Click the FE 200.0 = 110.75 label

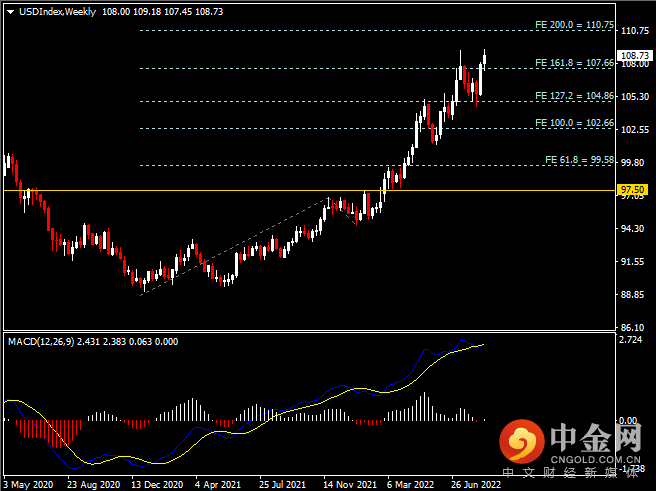pyautogui.click(x=574, y=25)
